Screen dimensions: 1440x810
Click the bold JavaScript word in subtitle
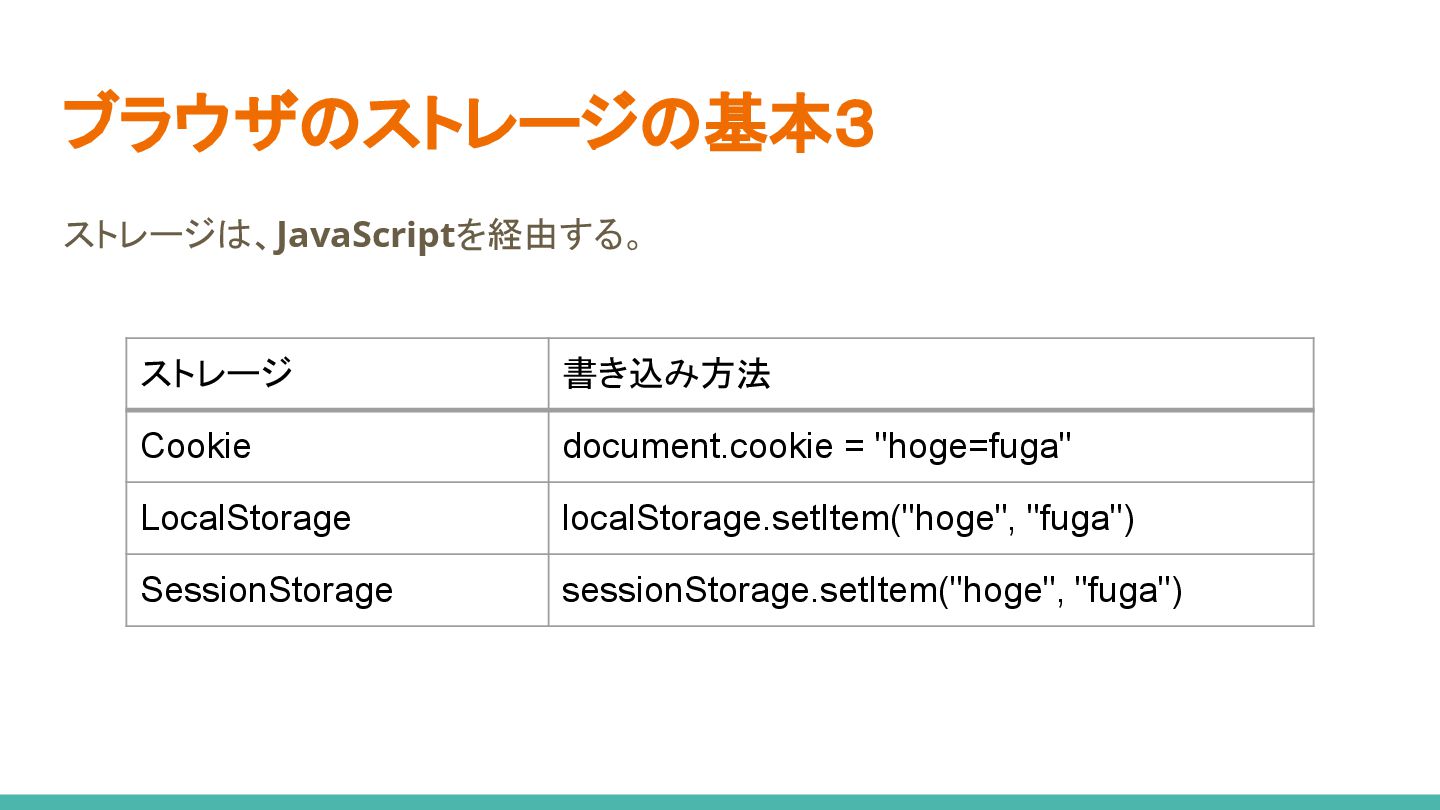pyautogui.click(x=364, y=235)
